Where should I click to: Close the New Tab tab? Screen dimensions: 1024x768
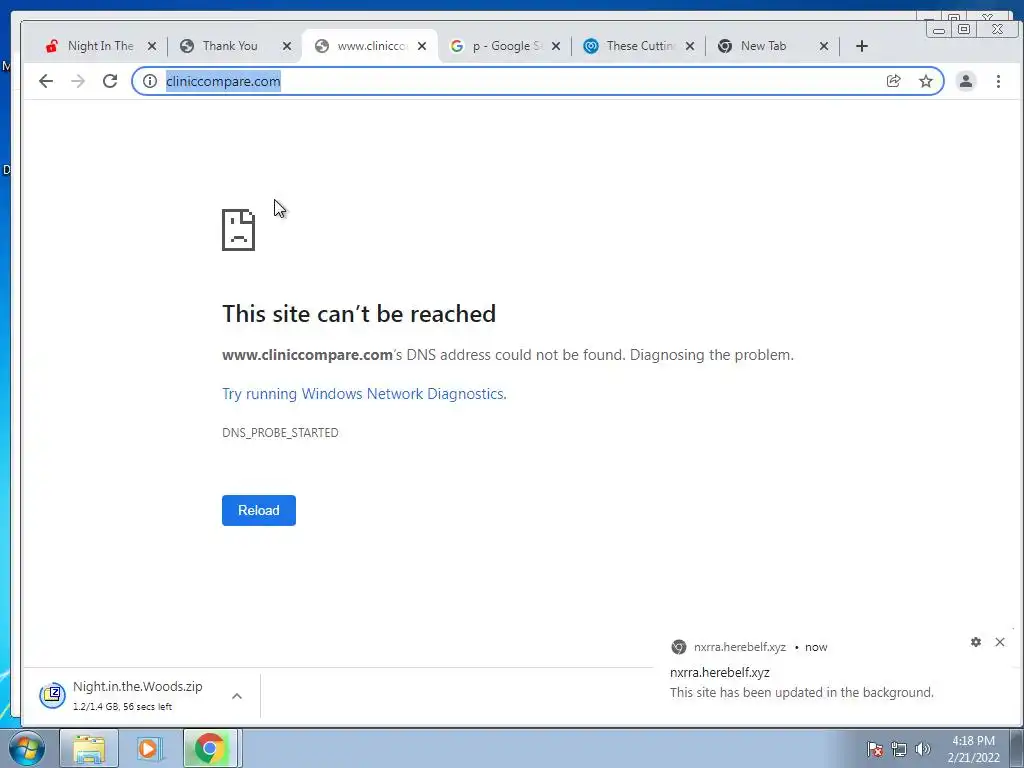(824, 46)
